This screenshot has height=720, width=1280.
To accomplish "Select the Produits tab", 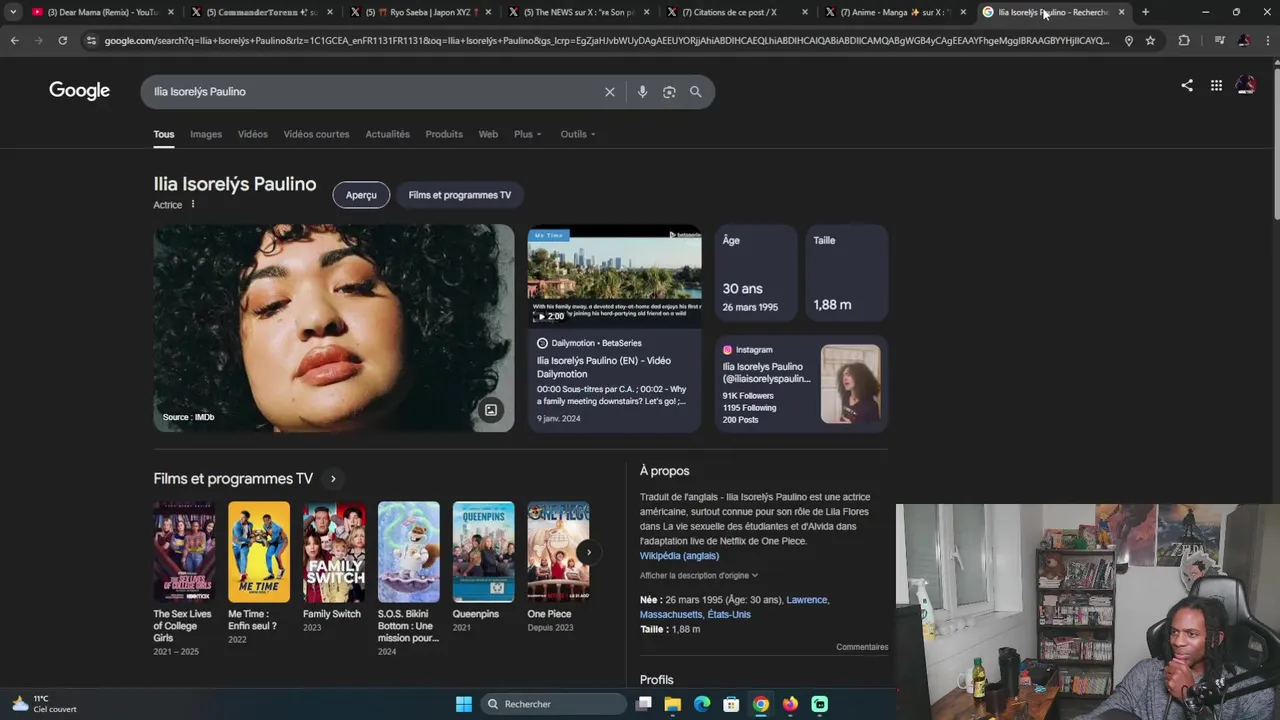I will click(x=444, y=134).
